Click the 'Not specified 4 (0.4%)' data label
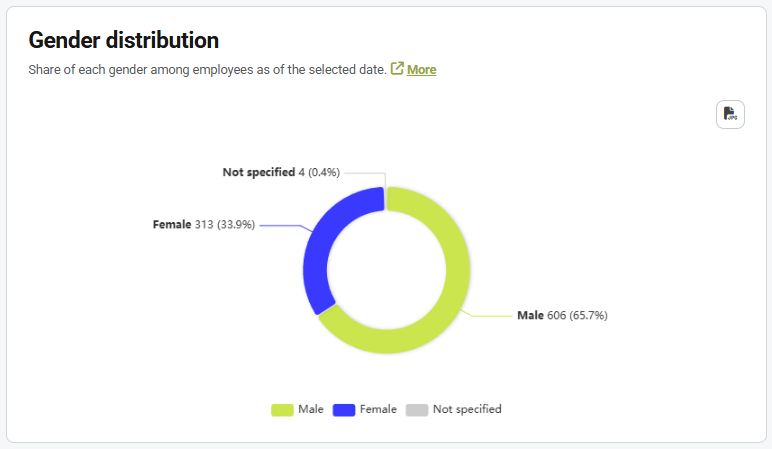The image size is (772, 449). point(281,172)
